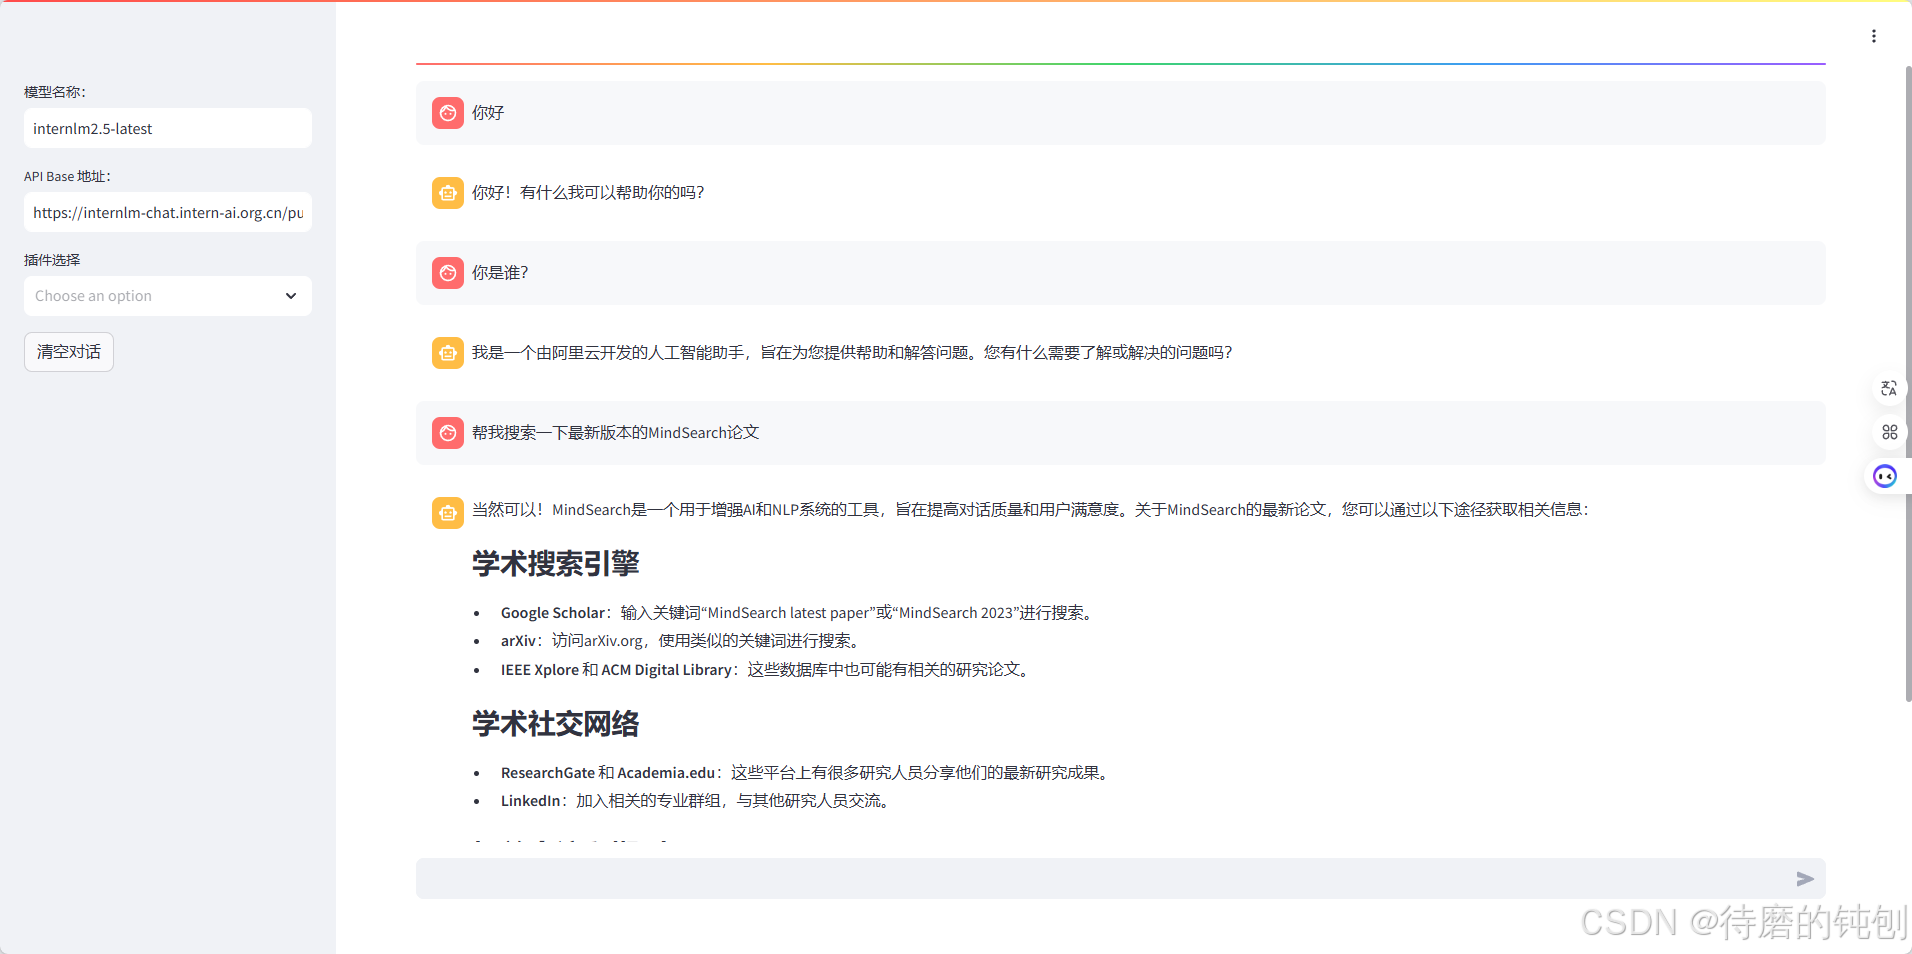
Task: Click user avatar beside MindSearch论文 request
Action: [448, 433]
